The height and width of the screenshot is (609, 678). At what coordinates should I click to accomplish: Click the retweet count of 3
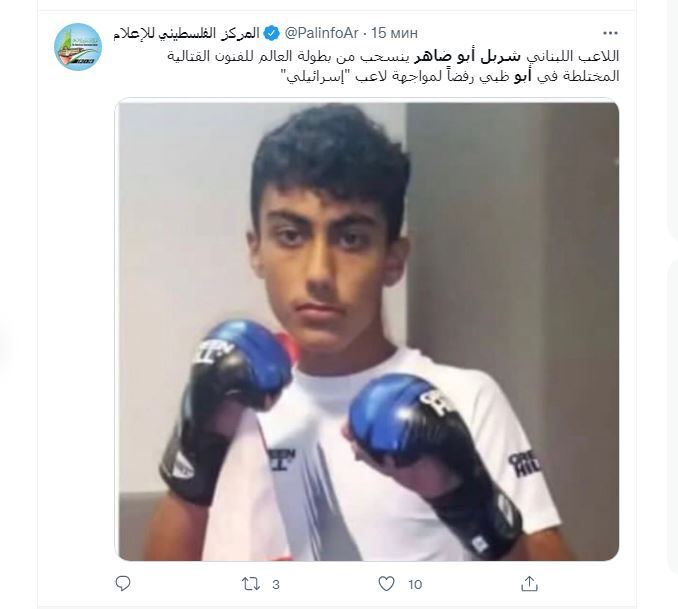[x=276, y=585]
